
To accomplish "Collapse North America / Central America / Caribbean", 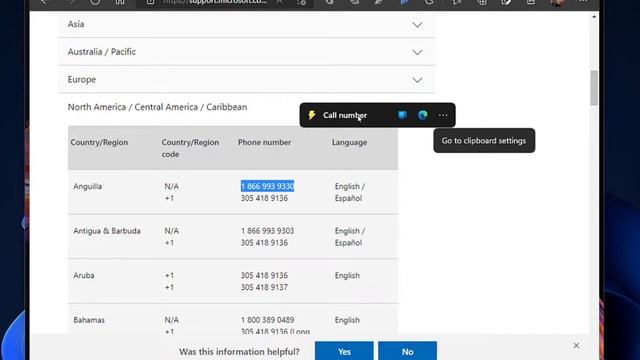I will pyautogui.click(x=157, y=107).
